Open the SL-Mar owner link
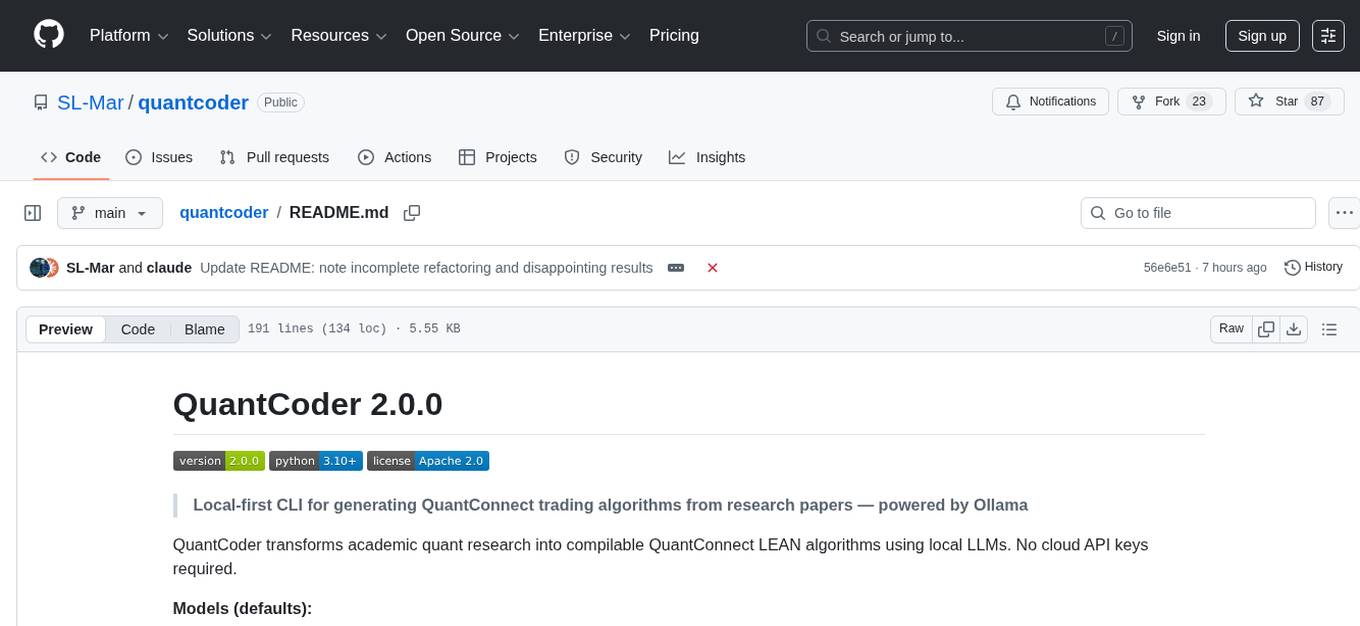 [91, 102]
